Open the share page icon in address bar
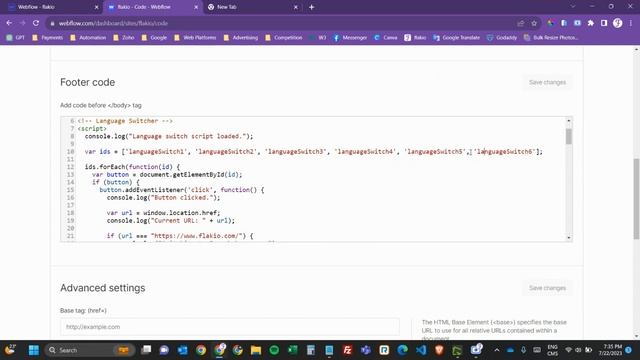Viewport: 640px width, 360px height. tap(520, 23)
